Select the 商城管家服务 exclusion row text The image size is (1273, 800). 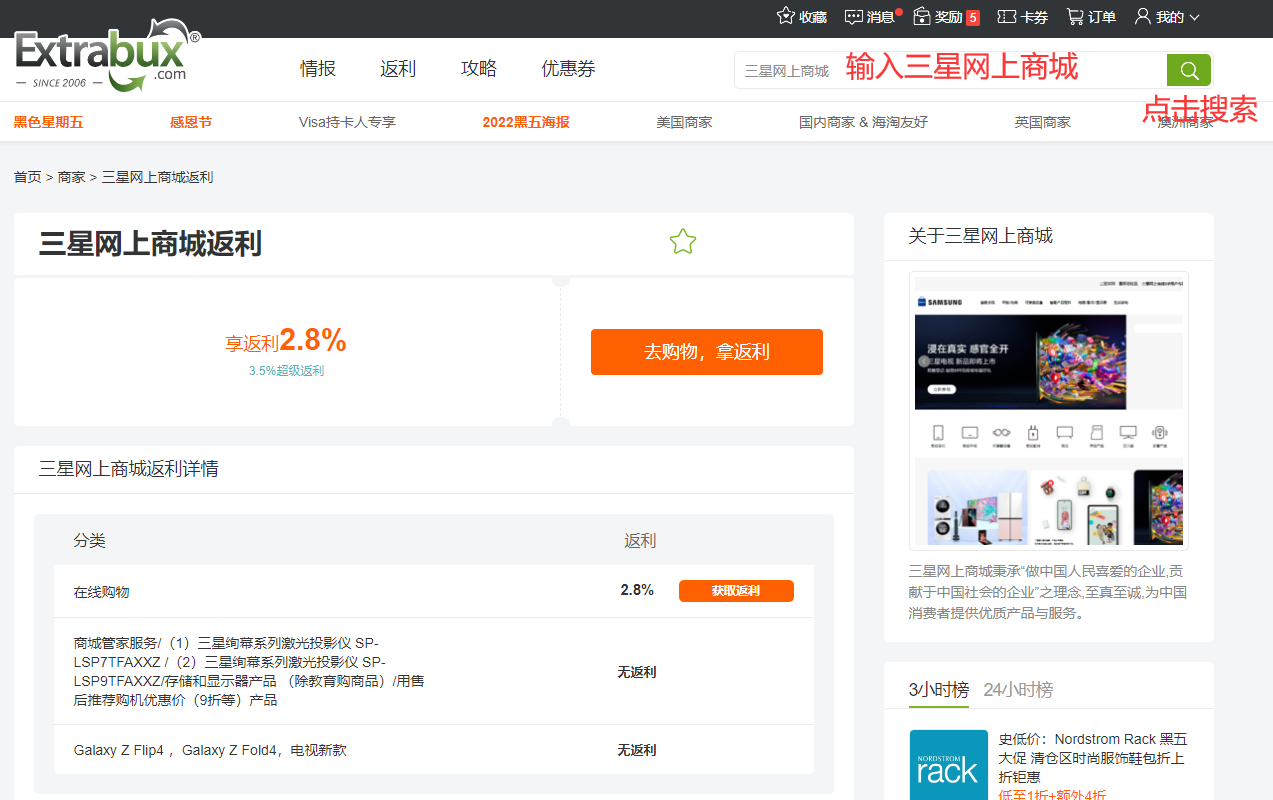[250, 671]
